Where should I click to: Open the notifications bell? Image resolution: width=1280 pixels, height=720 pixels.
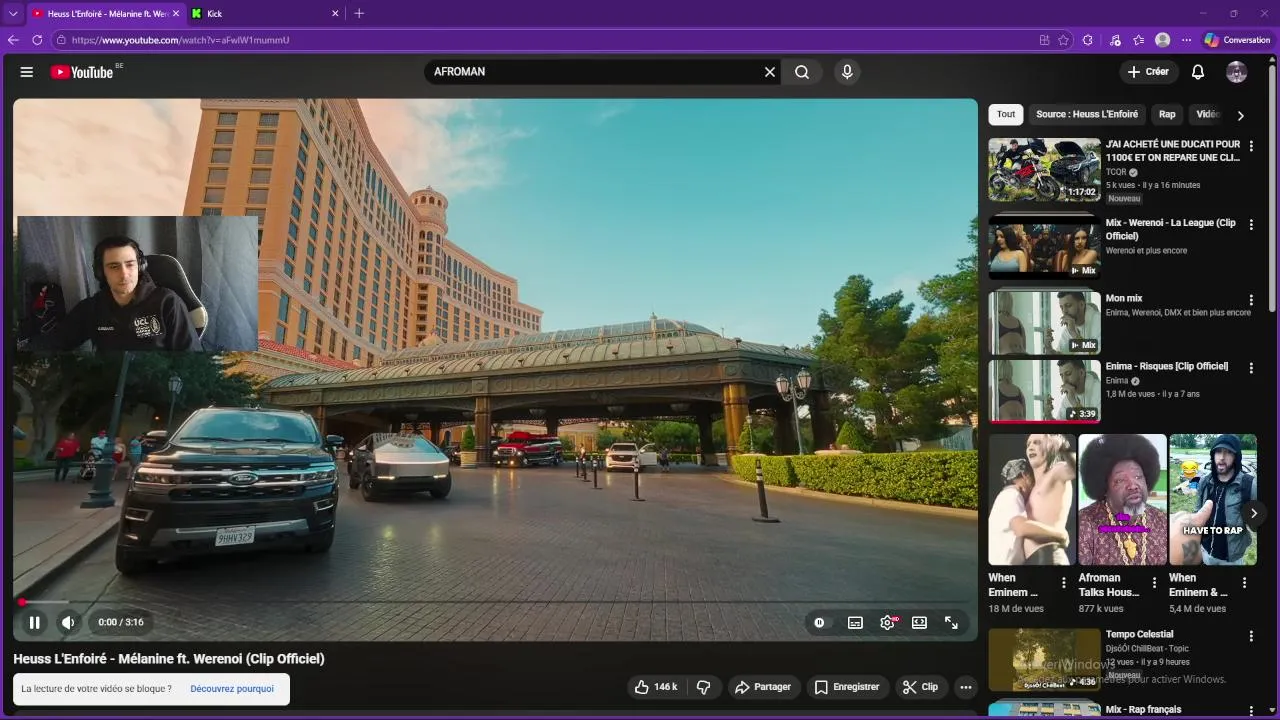[1198, 72]
